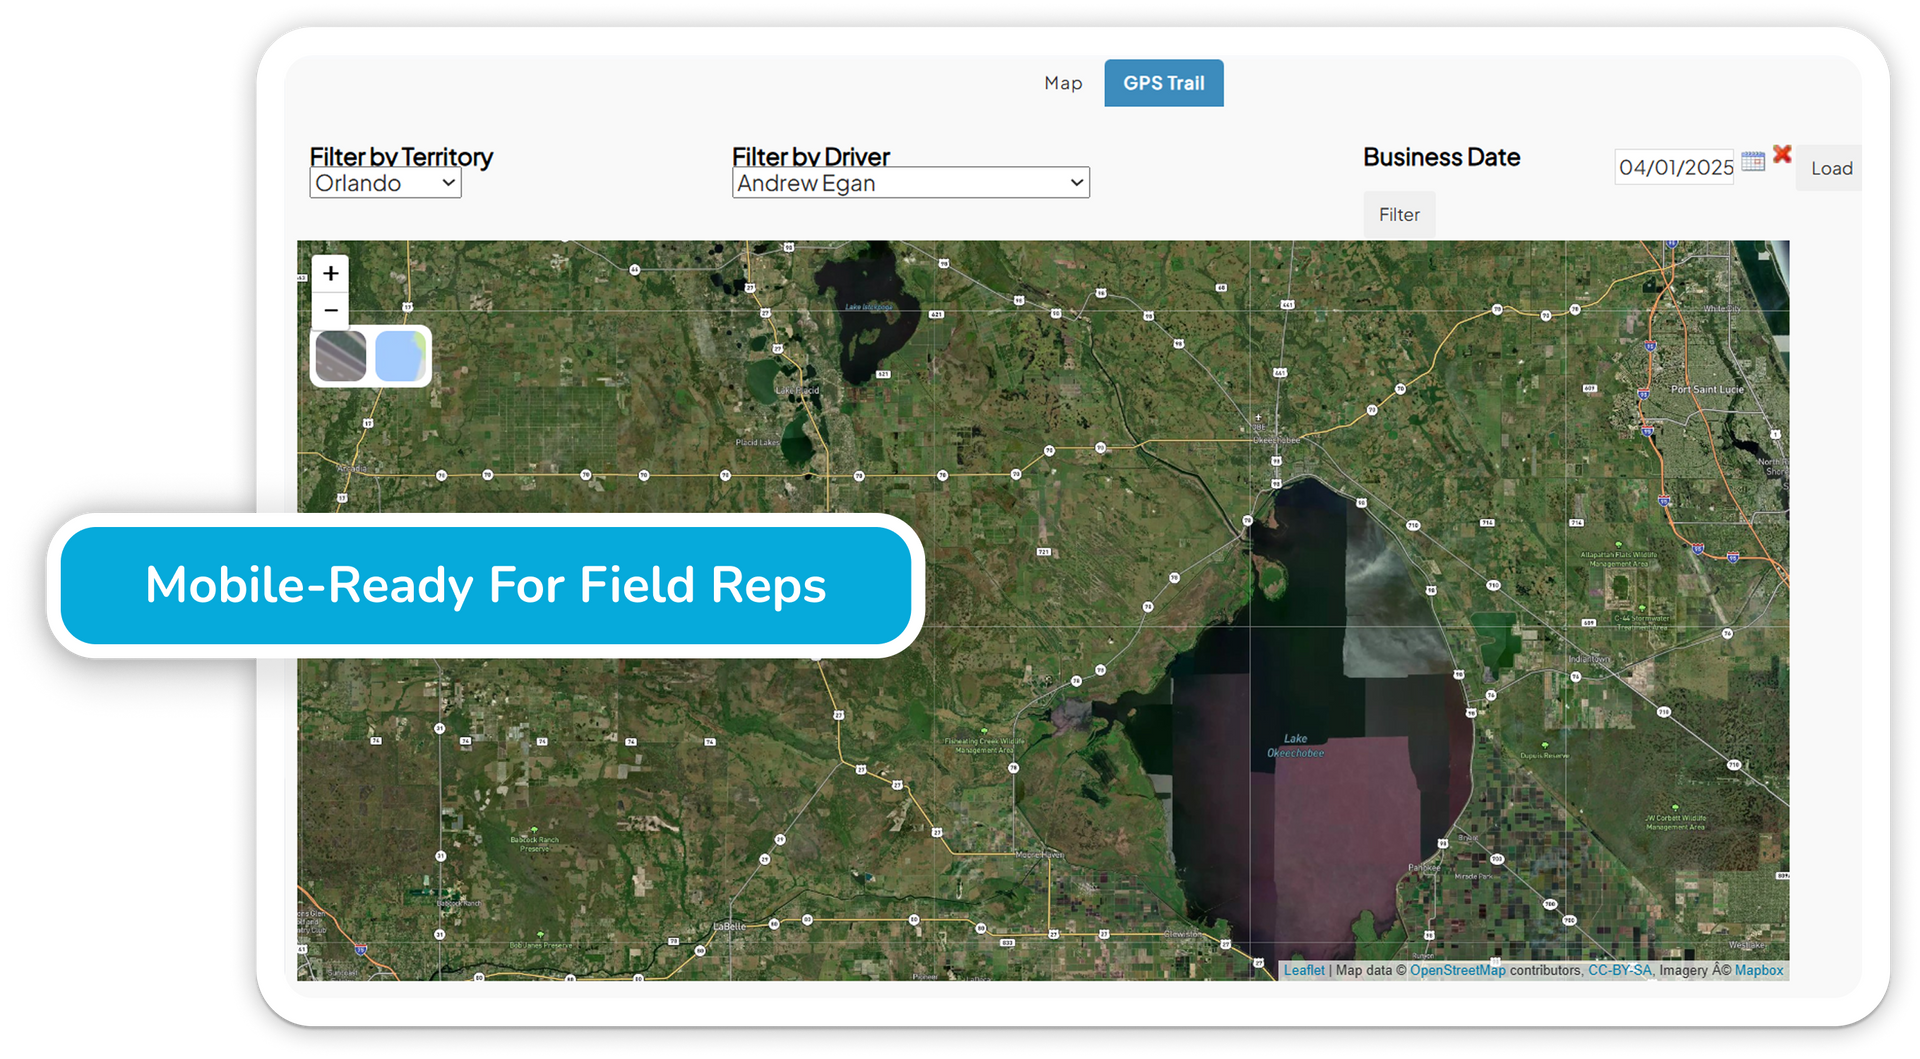Open the OpenStreetMap link
This screenshot has height=1059, width=1920.
point(1457,970)
